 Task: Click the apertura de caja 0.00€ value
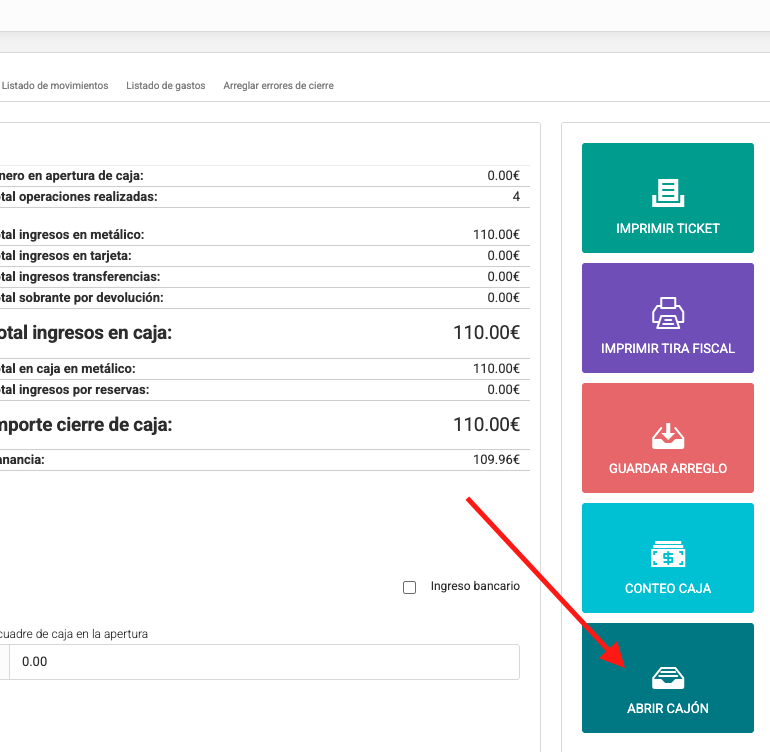[x=503, y=176]
